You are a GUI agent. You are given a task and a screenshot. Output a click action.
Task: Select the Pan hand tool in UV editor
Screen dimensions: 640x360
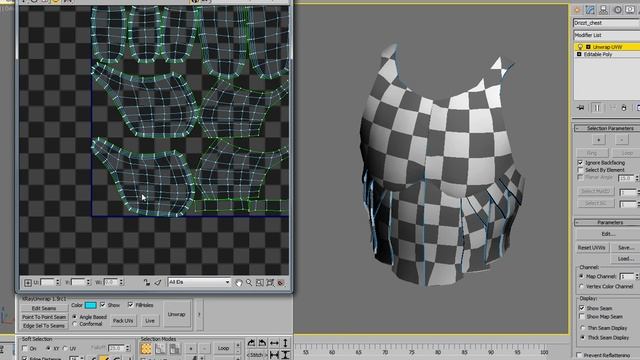239,282
